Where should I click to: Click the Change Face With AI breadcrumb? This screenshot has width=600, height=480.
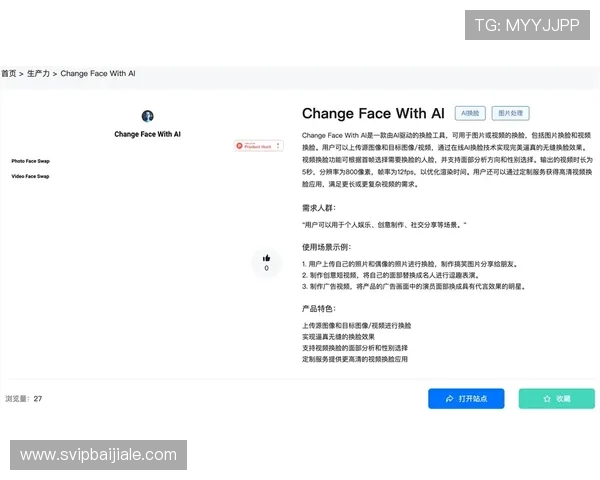click(98, 73)
